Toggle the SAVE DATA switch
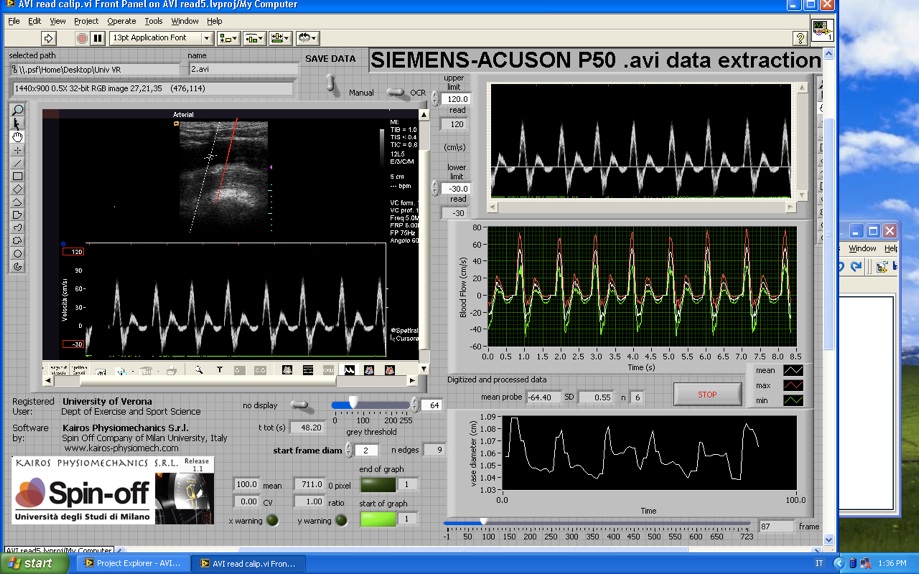The height and width of the screenshot is (574, 919). [331, 83]
